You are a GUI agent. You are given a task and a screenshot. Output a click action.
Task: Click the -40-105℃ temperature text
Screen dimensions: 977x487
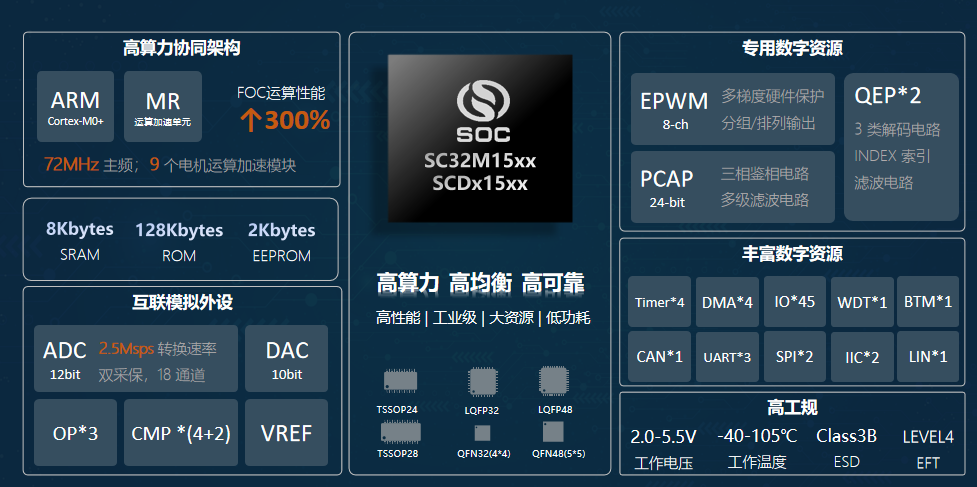coord(757,436)
